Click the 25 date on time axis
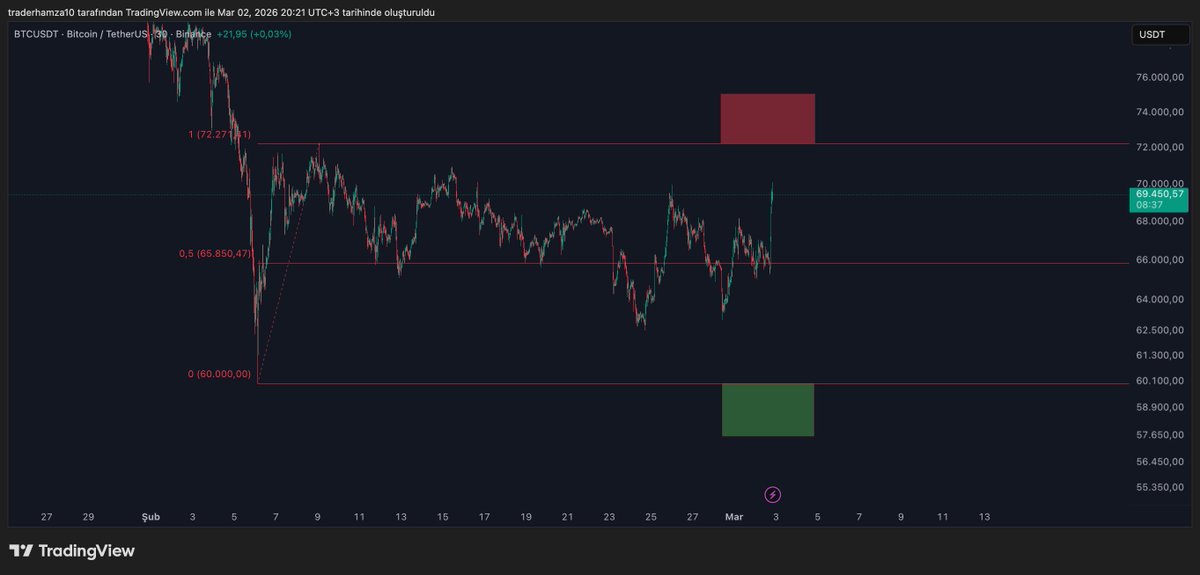The image size is (1200, 575). coord(651,517)
